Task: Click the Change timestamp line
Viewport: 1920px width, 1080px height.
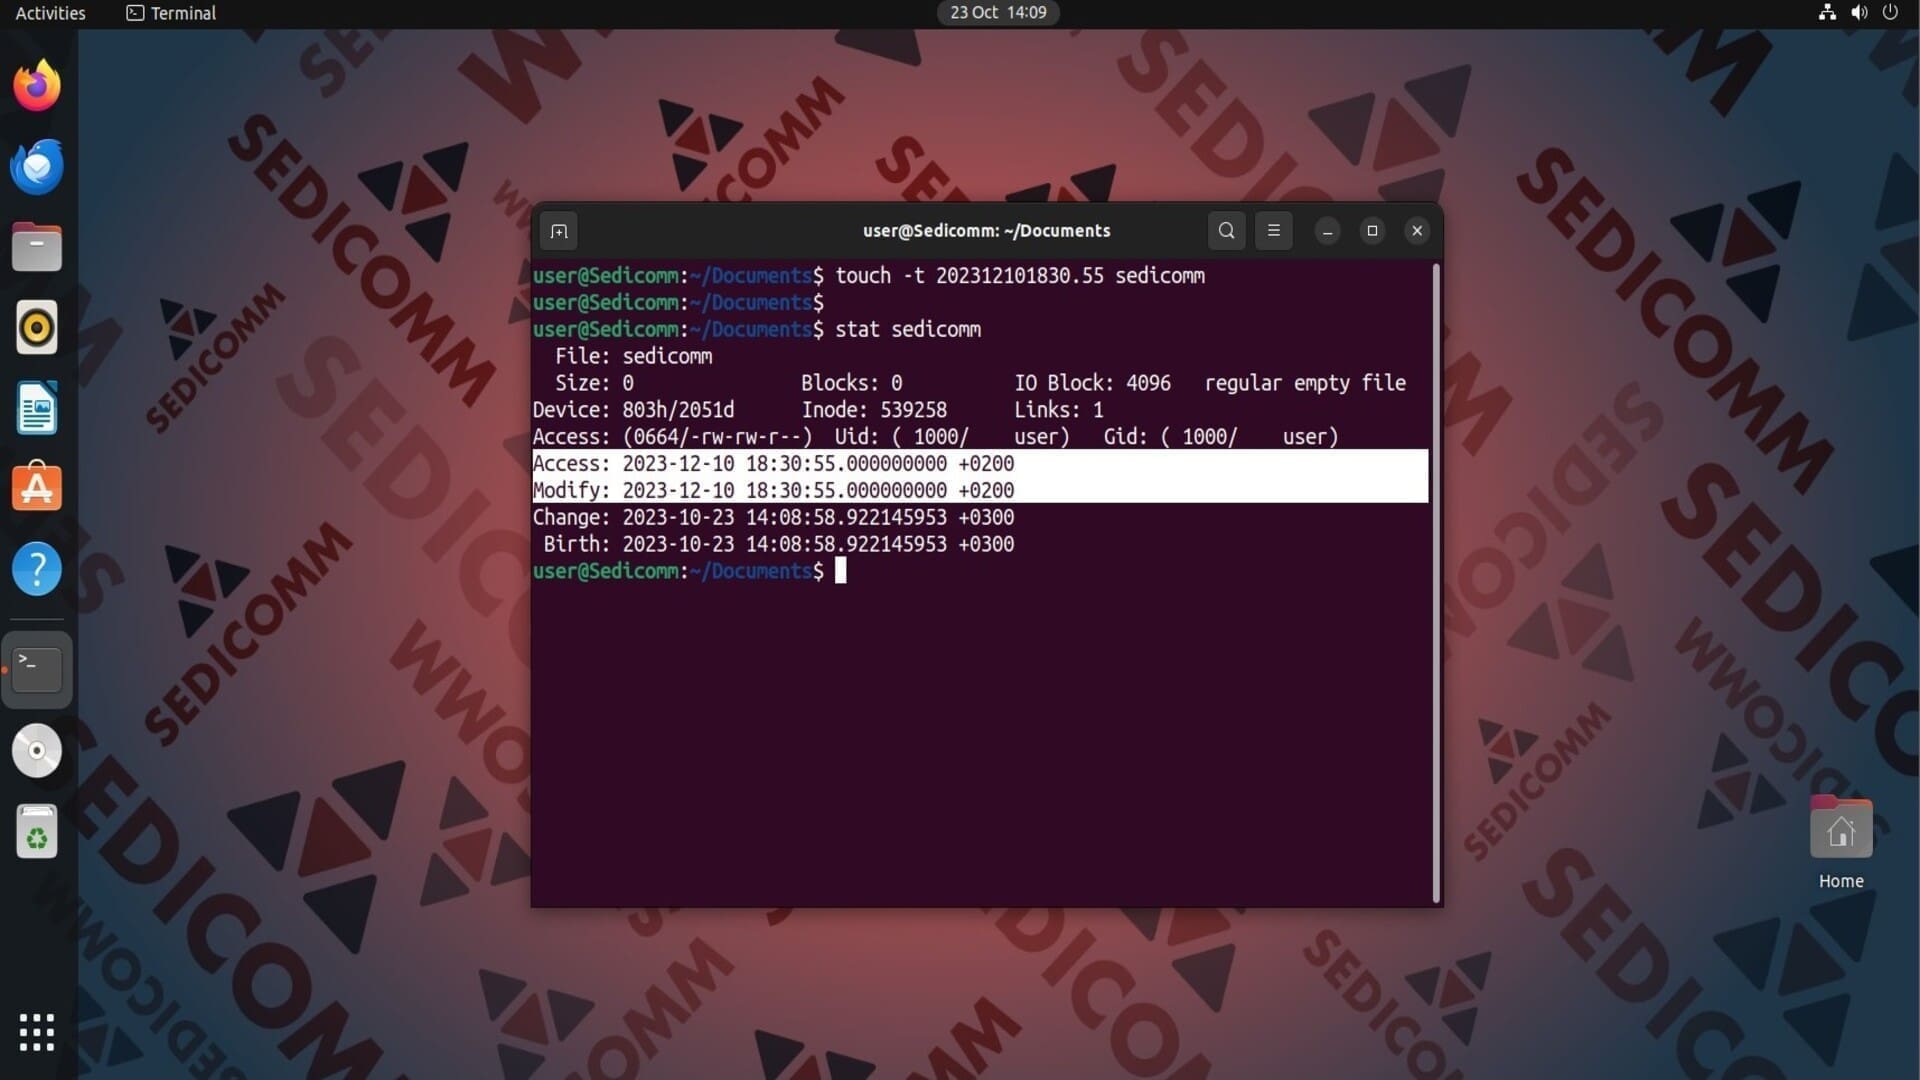Action: click(773, 517)
